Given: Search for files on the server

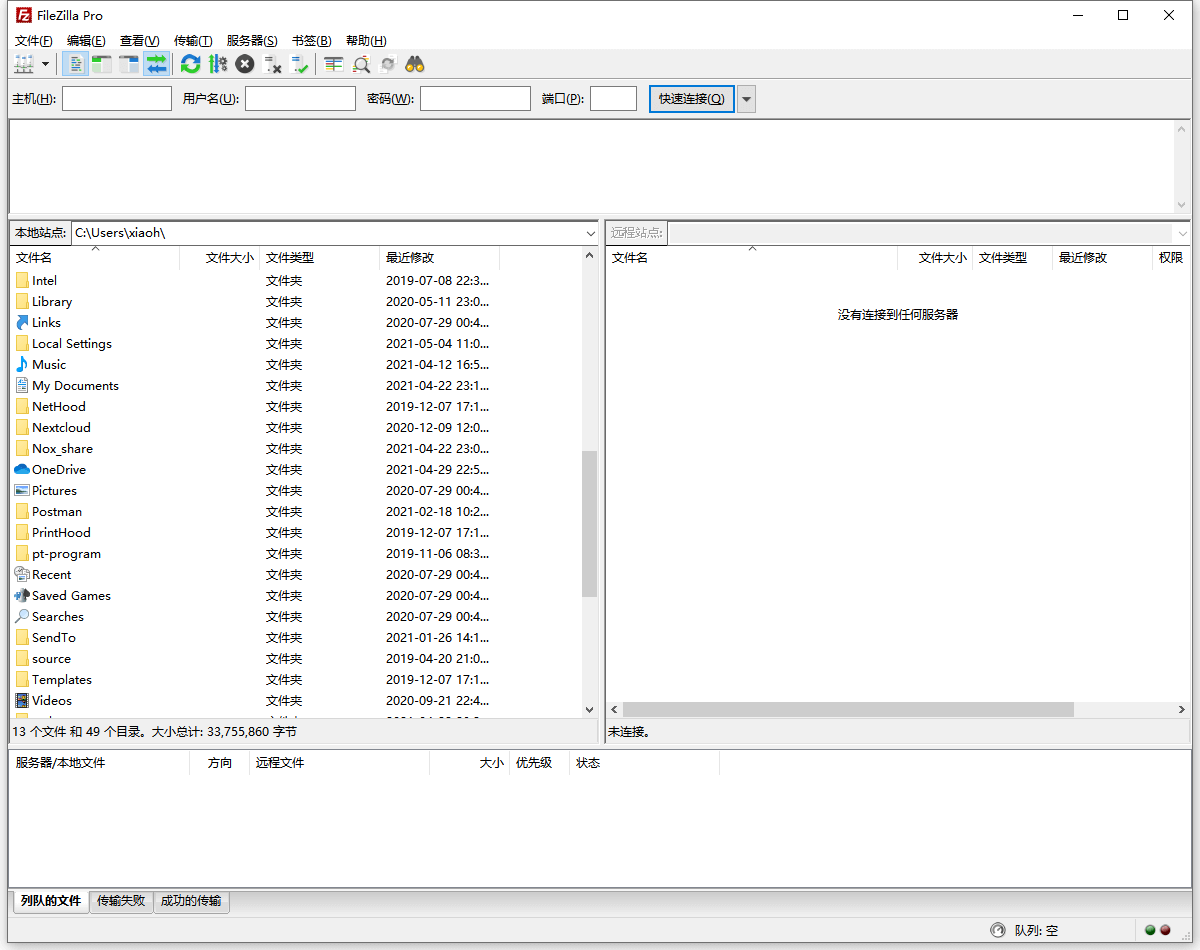Looking at the screenshot, I should click(414, 63).
